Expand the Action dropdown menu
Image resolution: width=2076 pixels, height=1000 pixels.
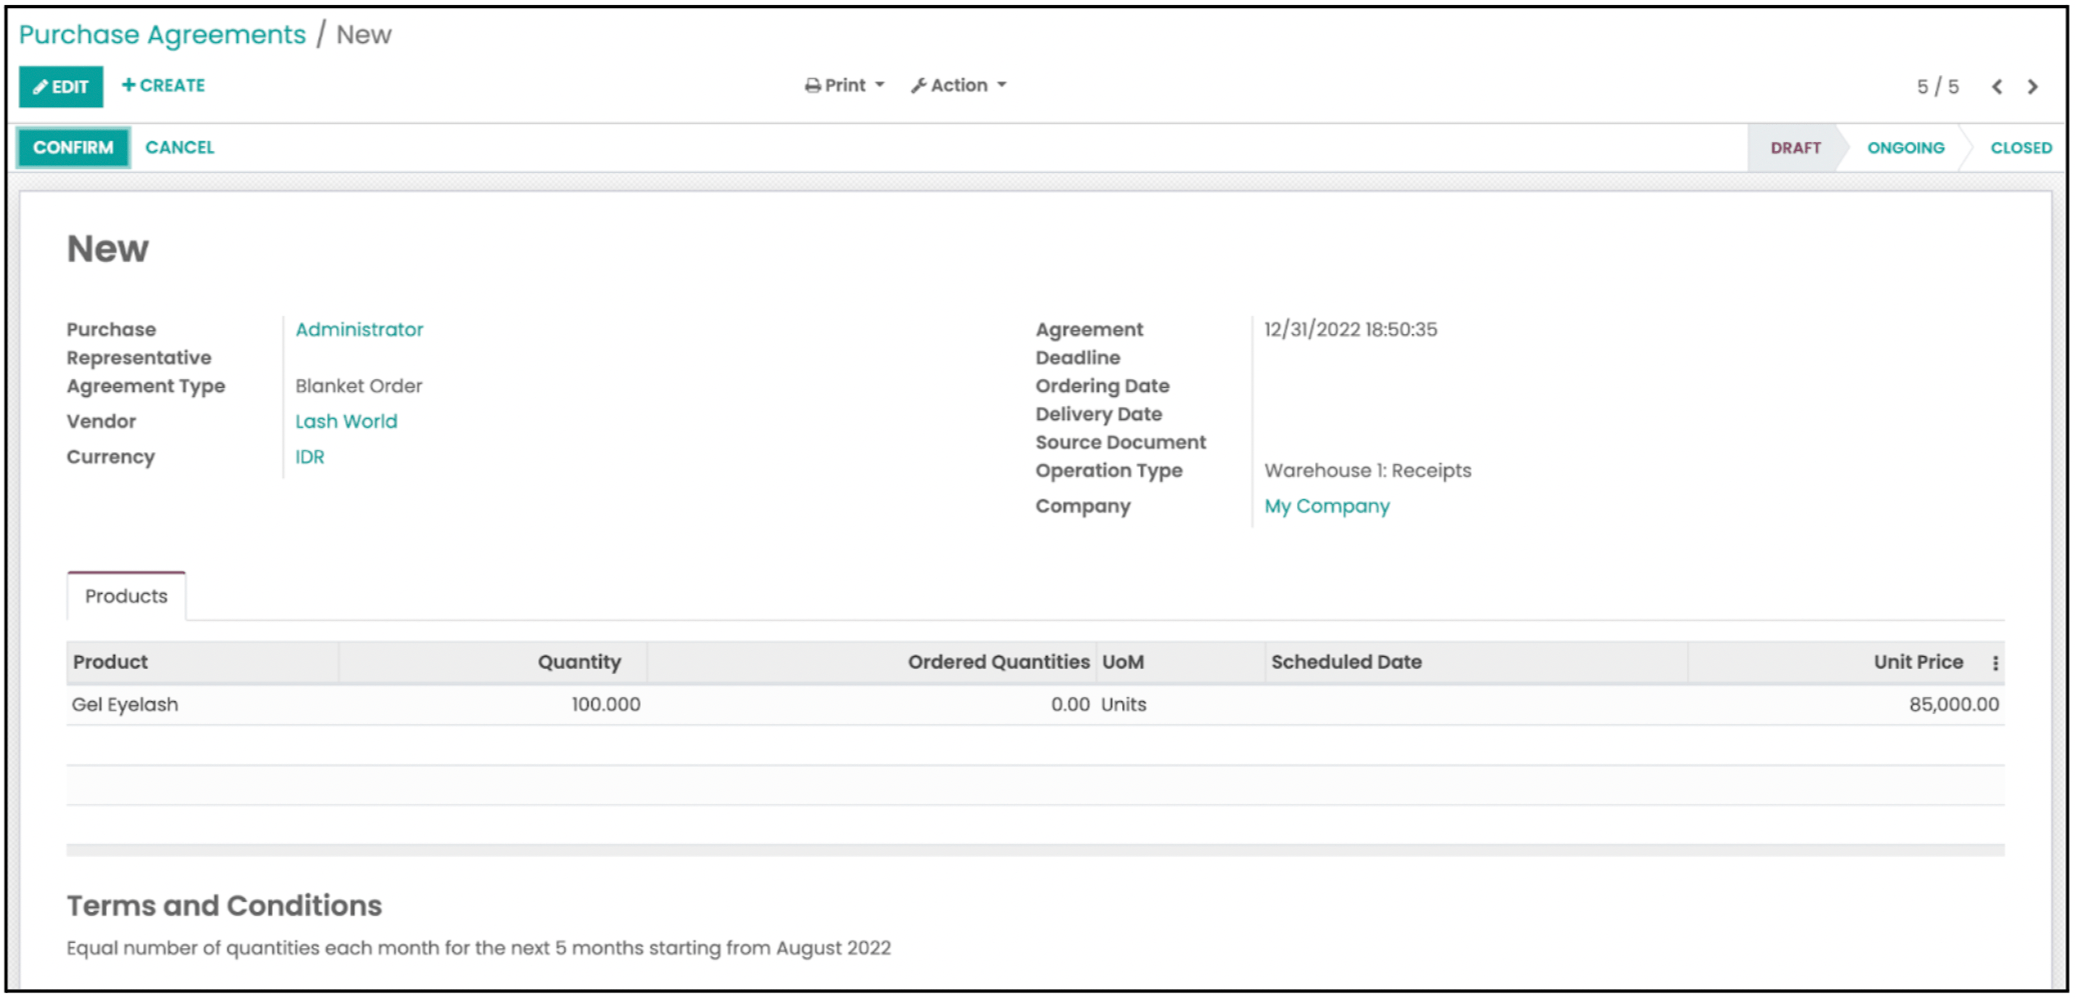click(958, 86)
